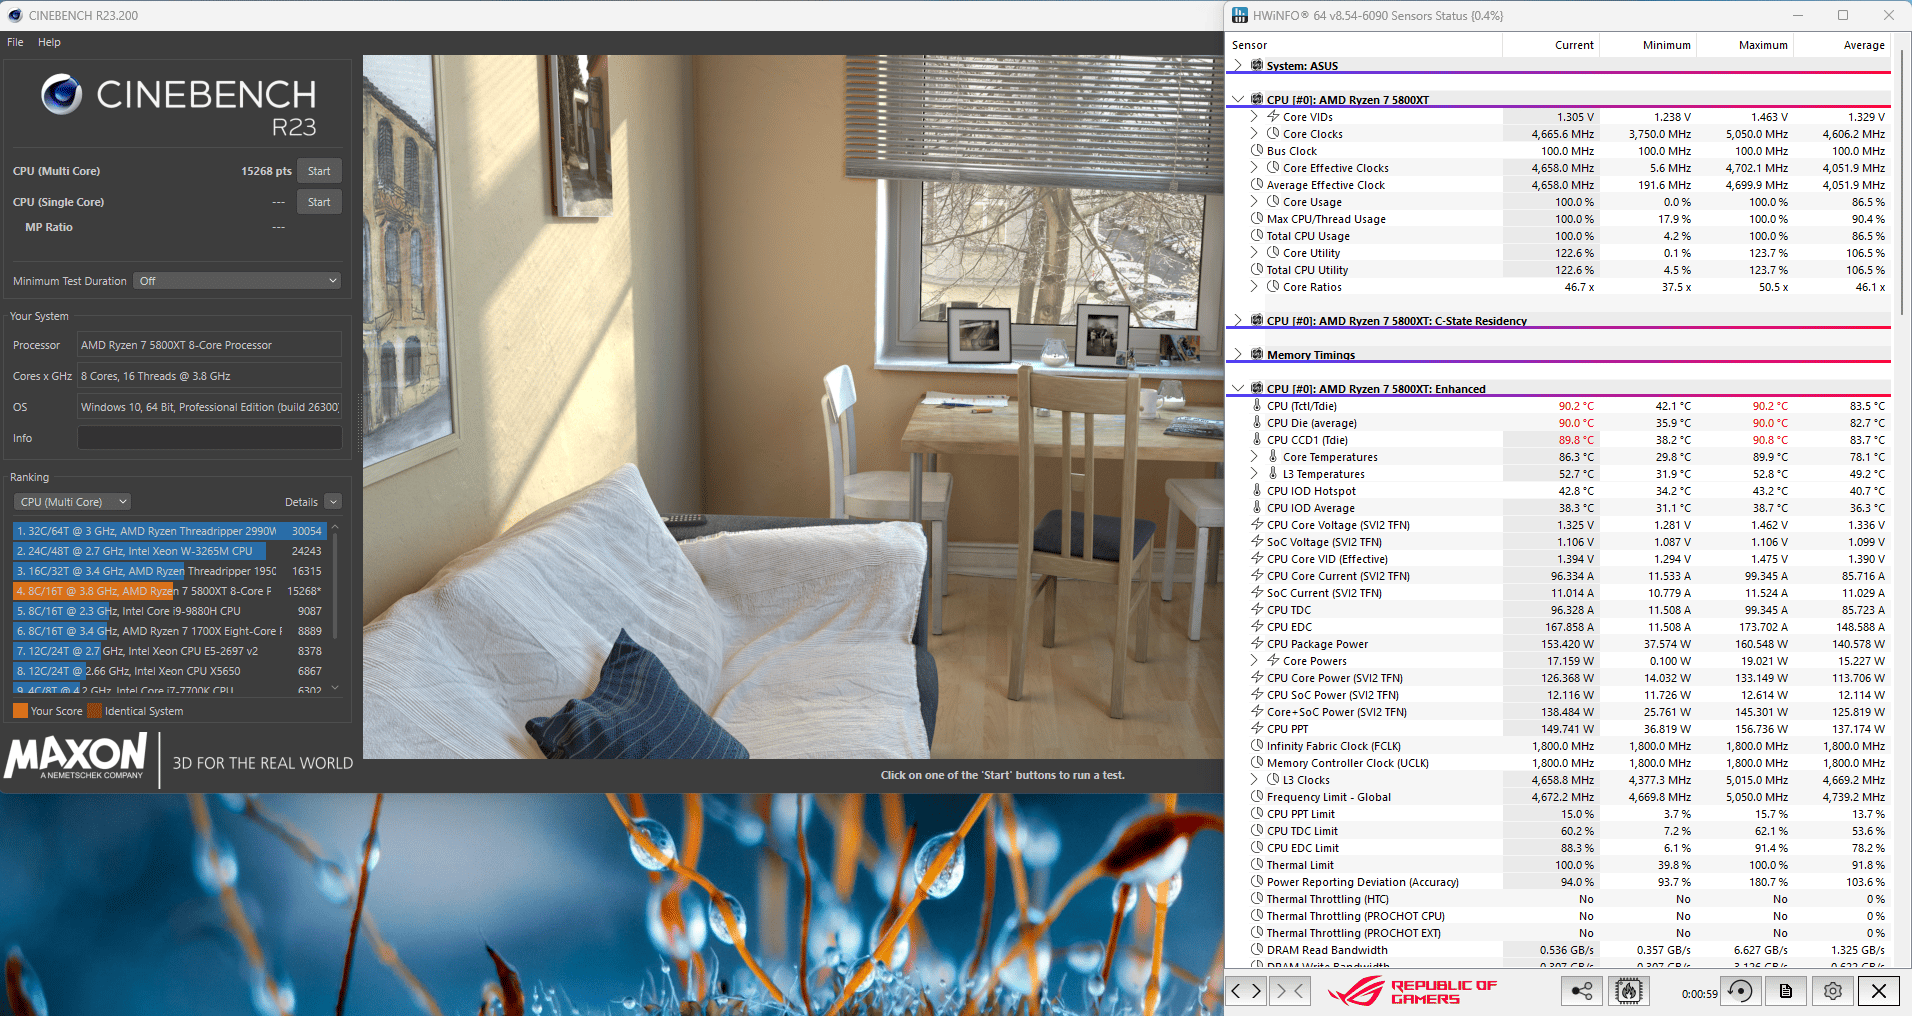Toggle the ranking Details arrow button
The height and width of the screenshot is (1016, 1912).
click(x=334, y=502)
